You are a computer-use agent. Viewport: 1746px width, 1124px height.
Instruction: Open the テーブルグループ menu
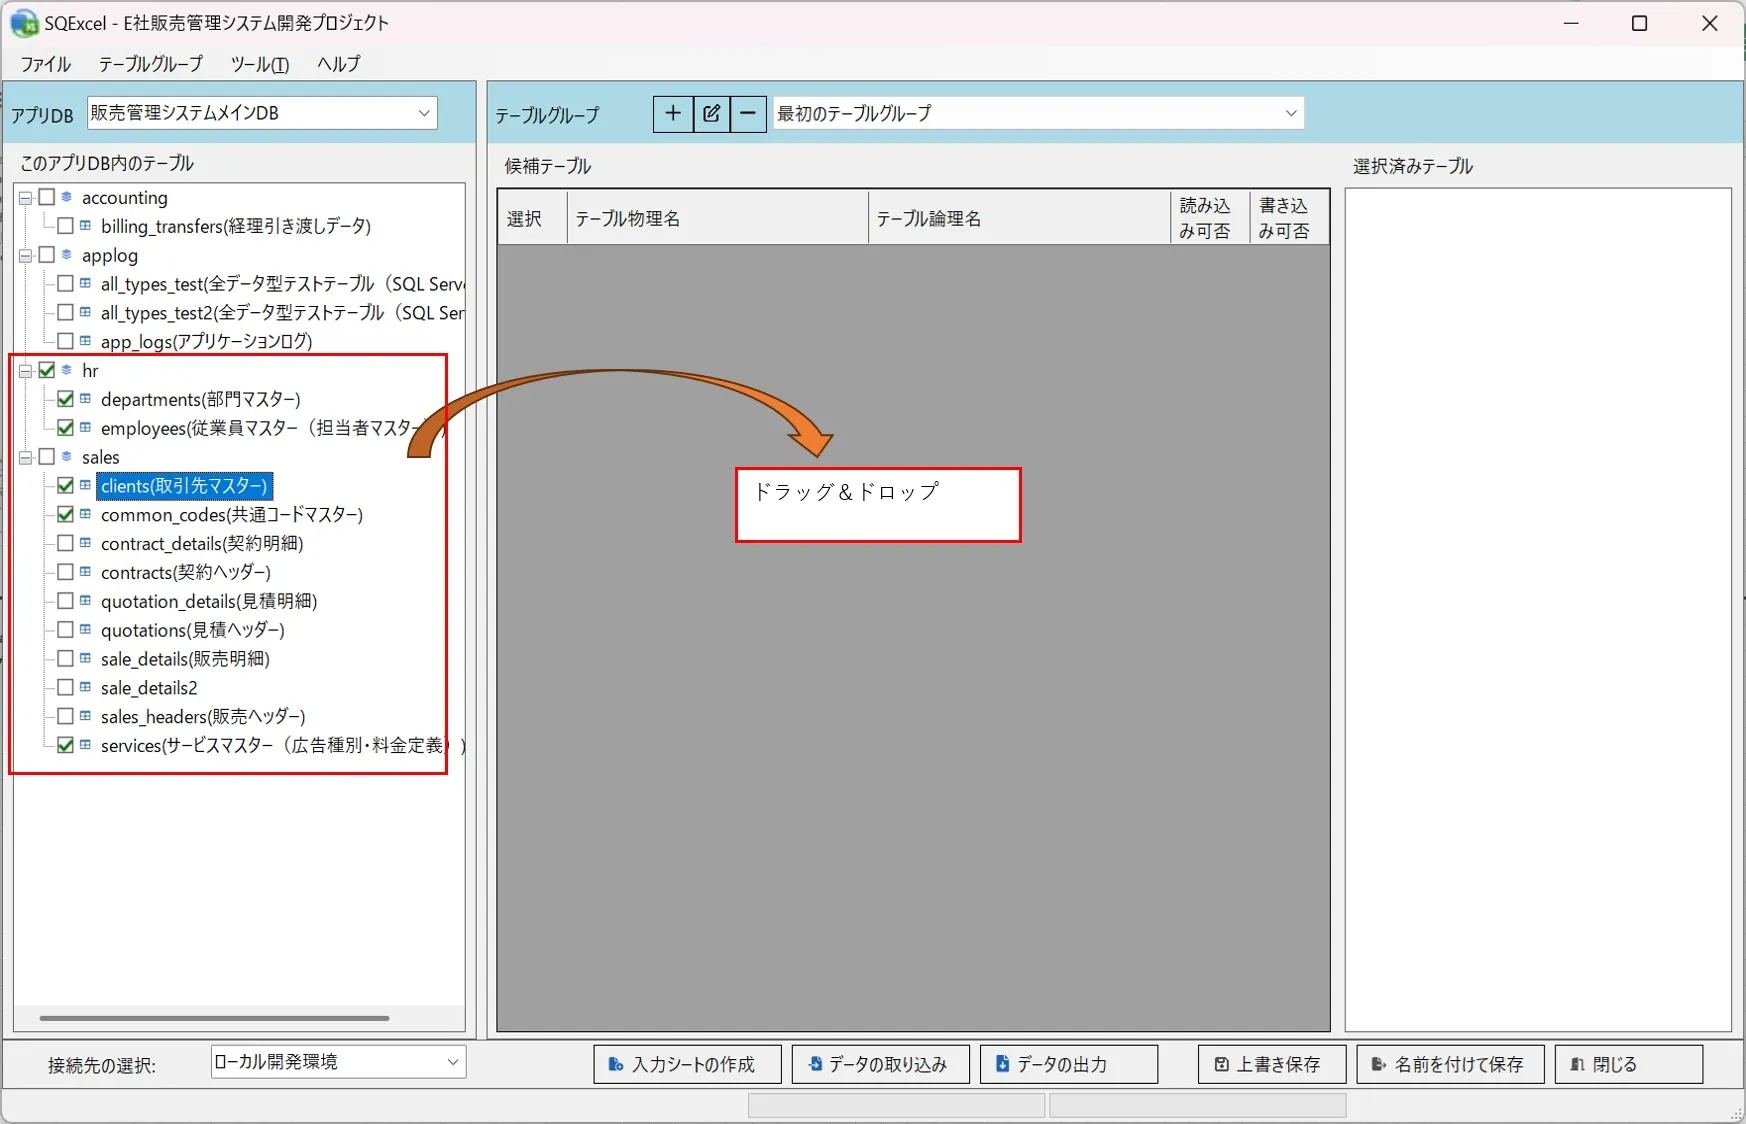[151, 64]
